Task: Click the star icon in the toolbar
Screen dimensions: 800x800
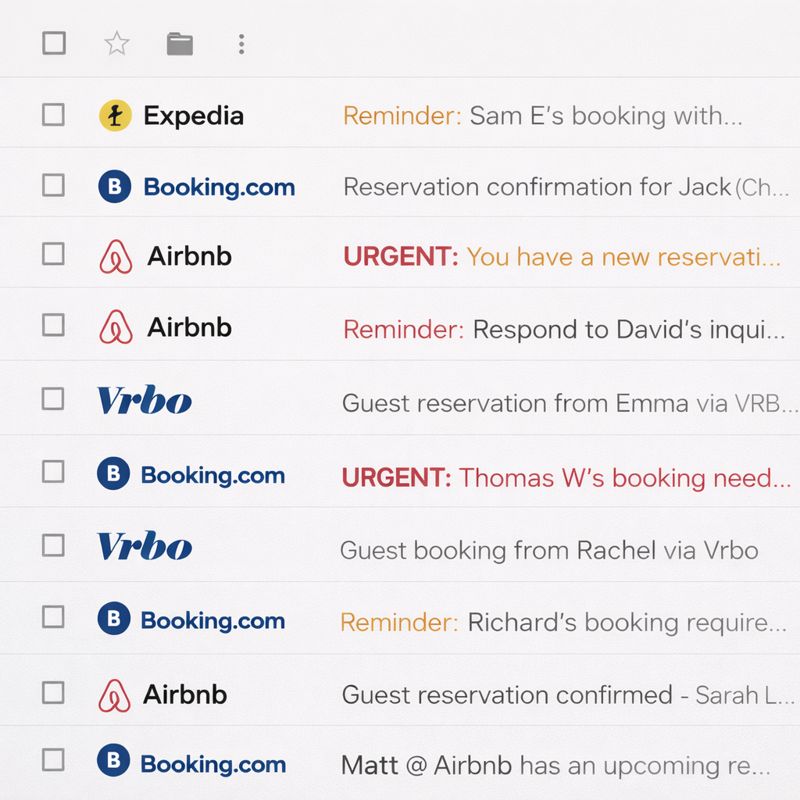Action: pos(117,43)
